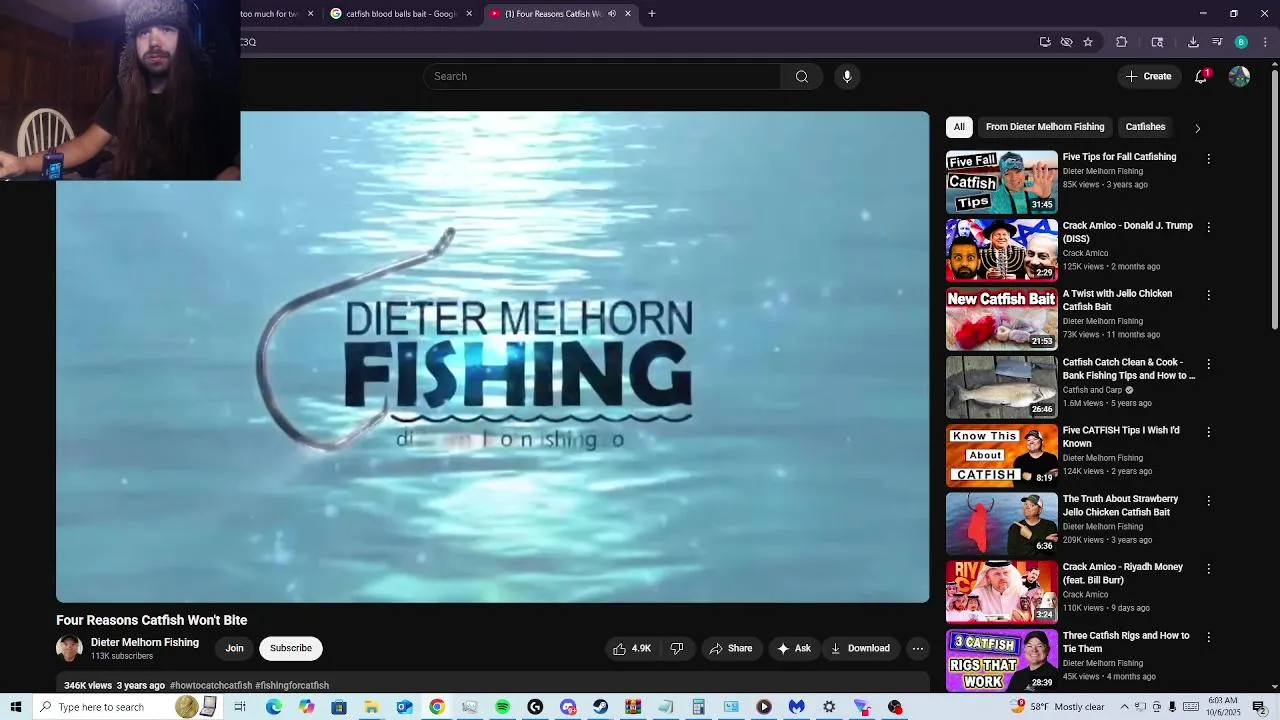
Task: Open options for Crack Amico Riyadh Money video
Action: click(x=1209, y=568)
